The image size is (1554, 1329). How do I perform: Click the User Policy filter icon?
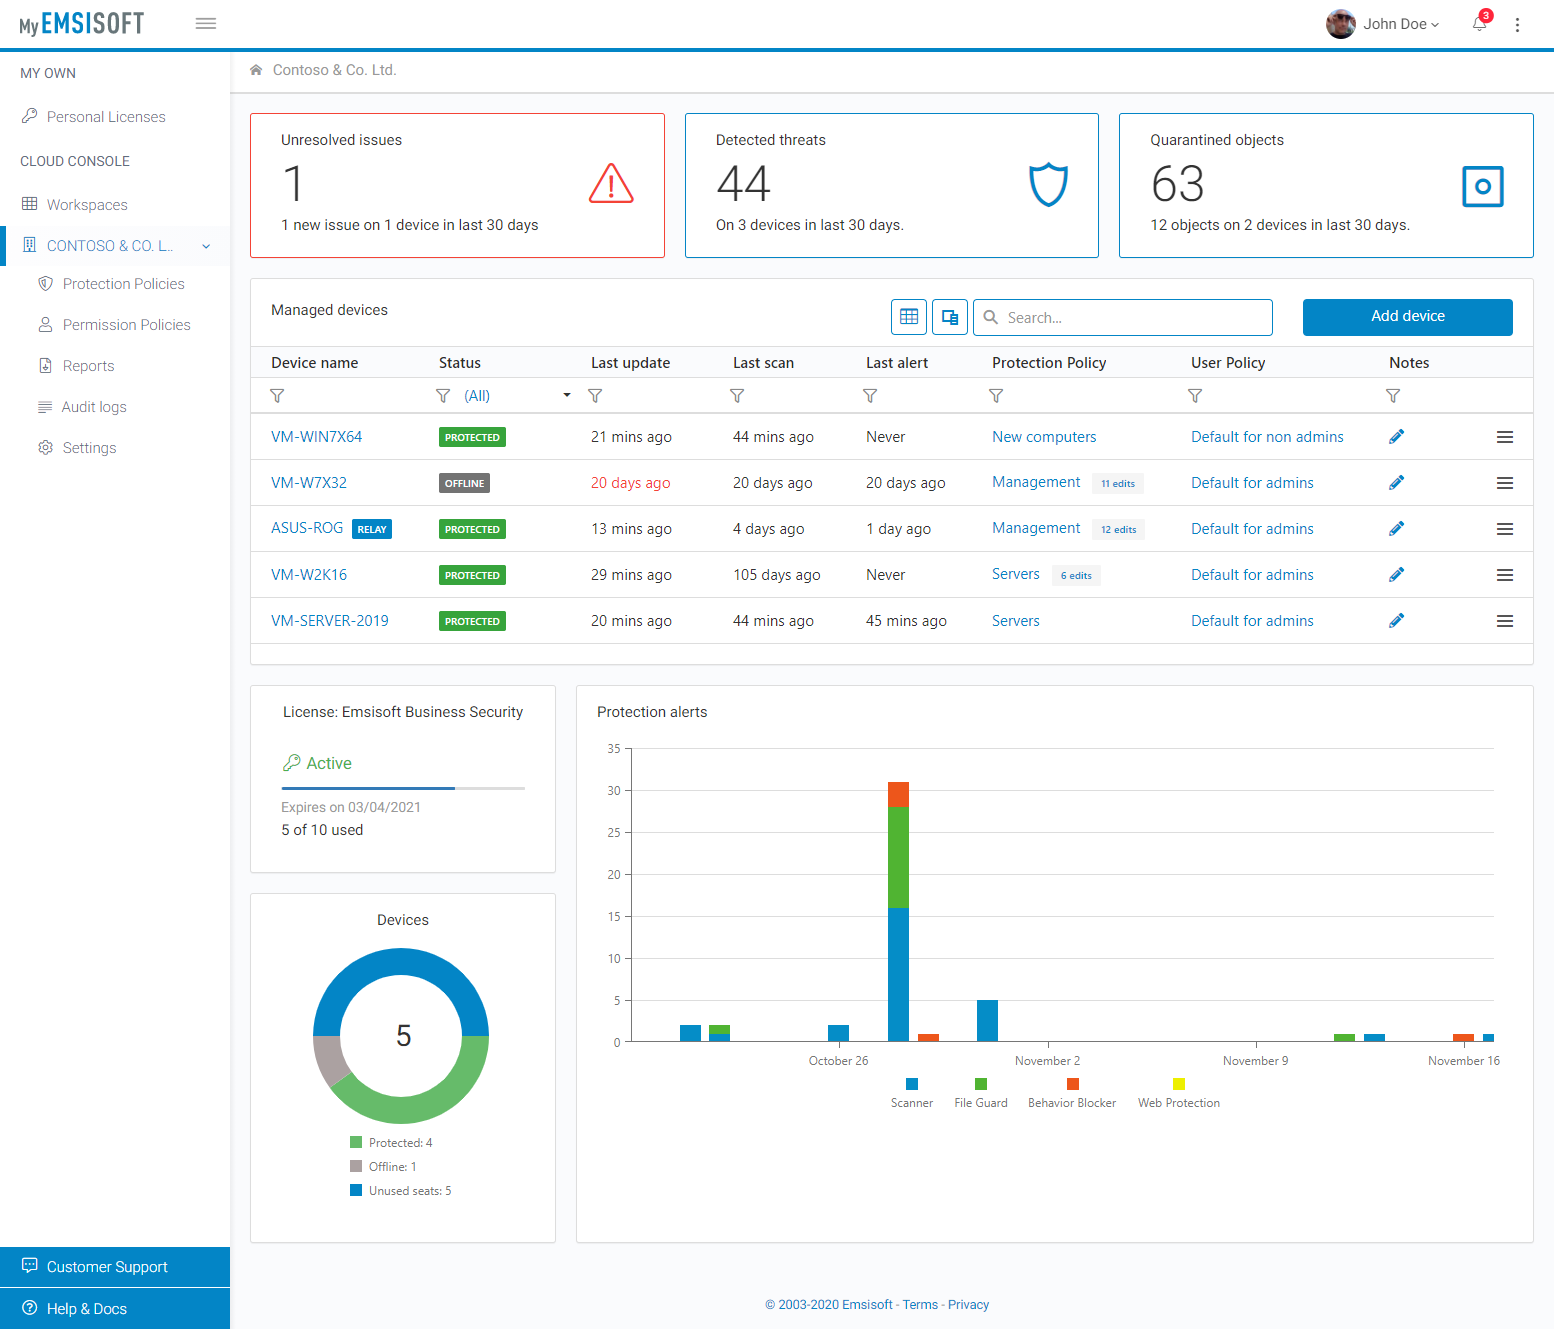(x=1195, y=396)
